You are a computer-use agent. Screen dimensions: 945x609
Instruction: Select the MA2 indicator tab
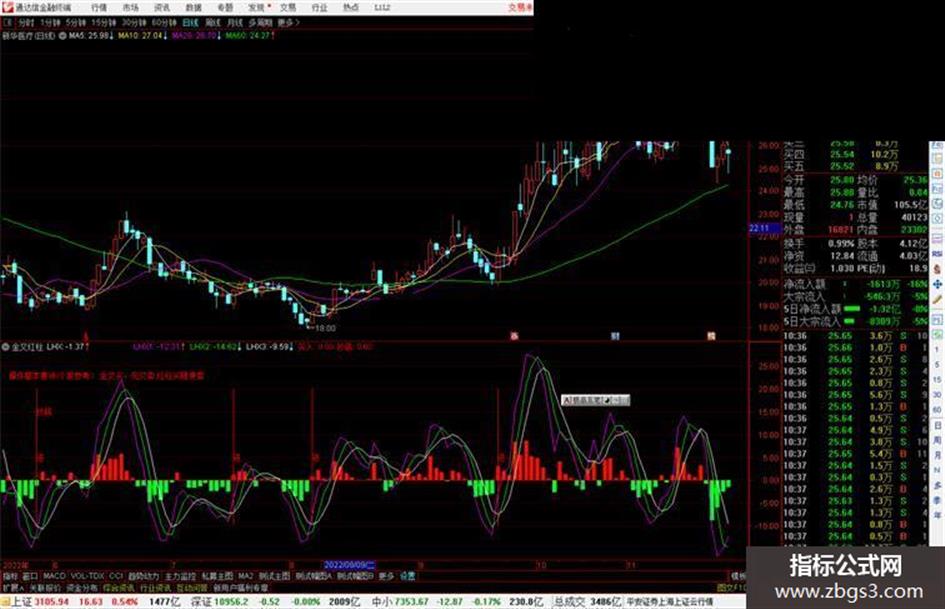coord(245,576)
